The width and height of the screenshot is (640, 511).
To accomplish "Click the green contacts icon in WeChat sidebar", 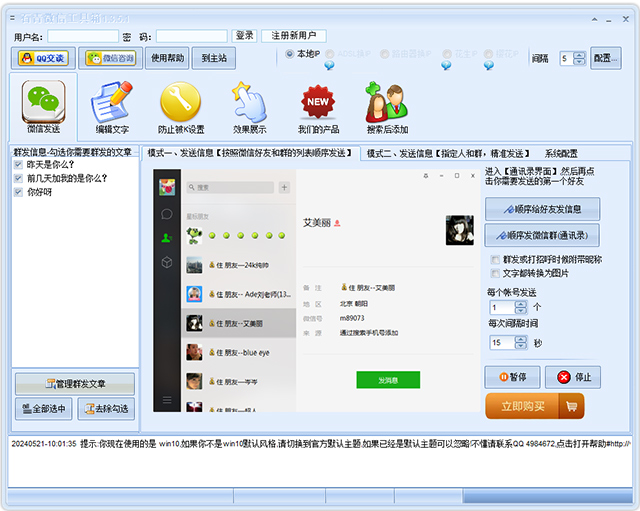I will [x=167, y=238].
